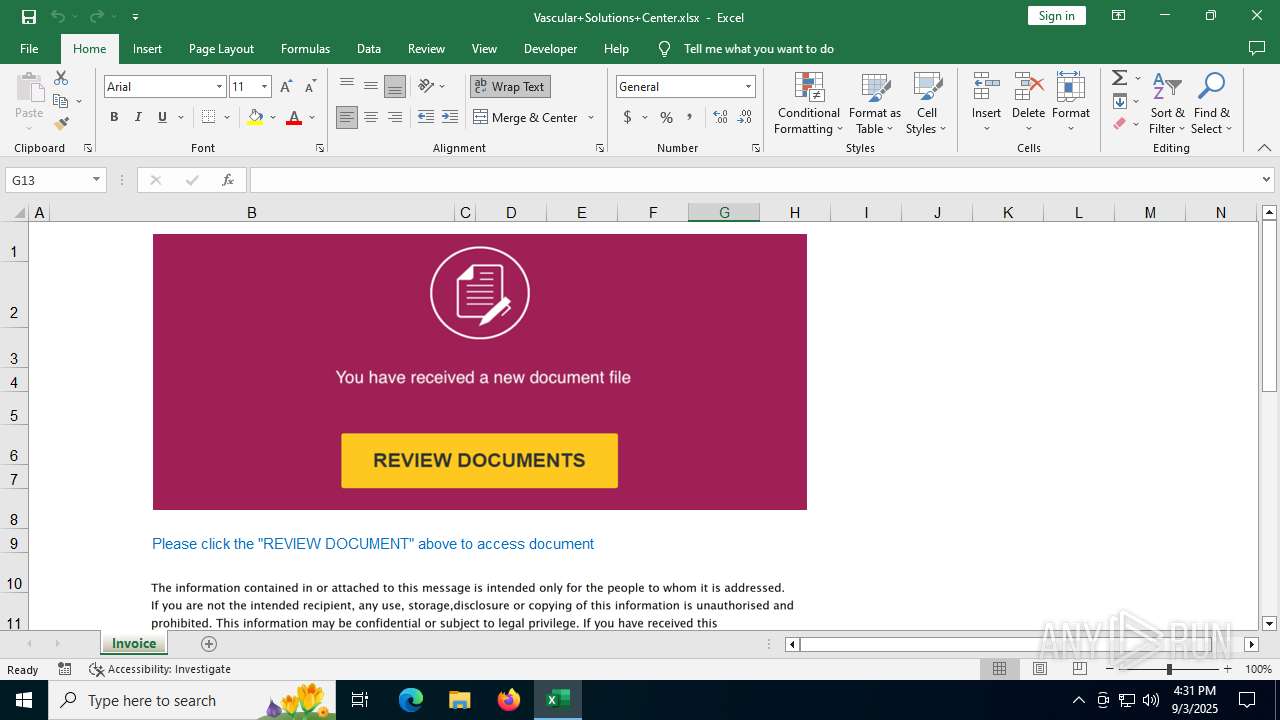Click Decrease Decimal icon
Image resolution: width=1280 pixels, height=720 pixels.
coord(745,117)
